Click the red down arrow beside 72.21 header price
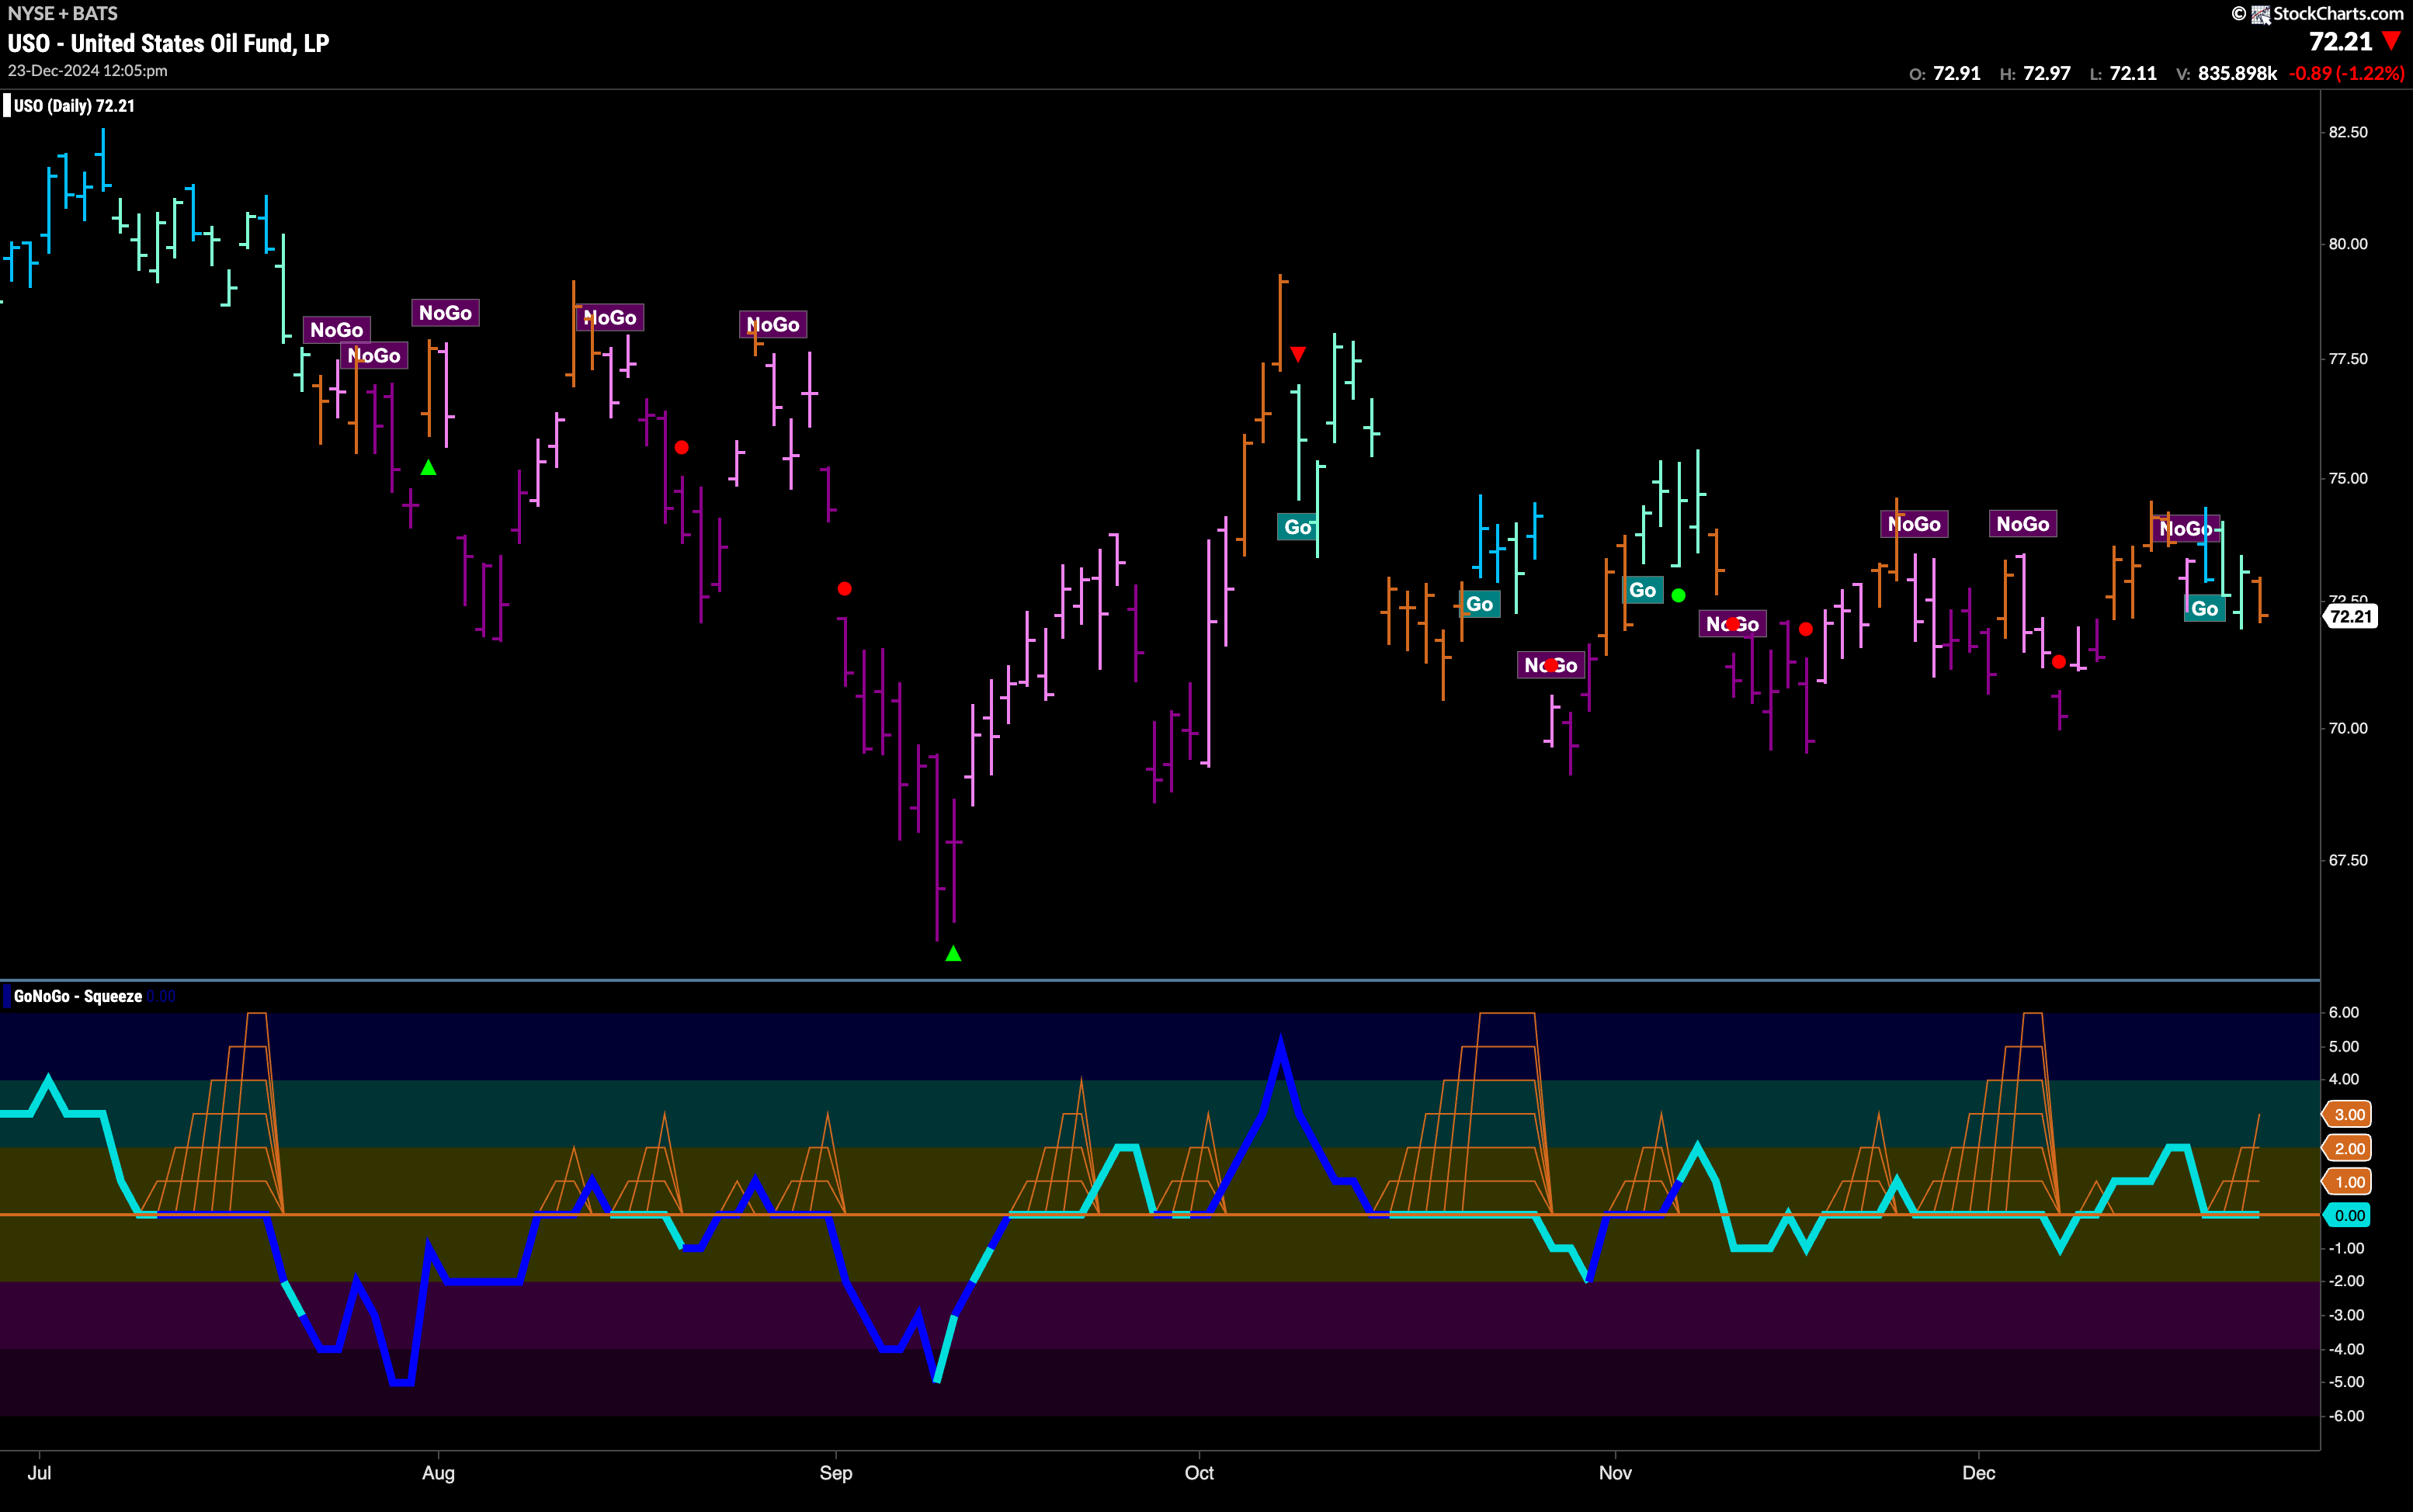This screenshot has width=2413, height=1512. point(2391,41)
